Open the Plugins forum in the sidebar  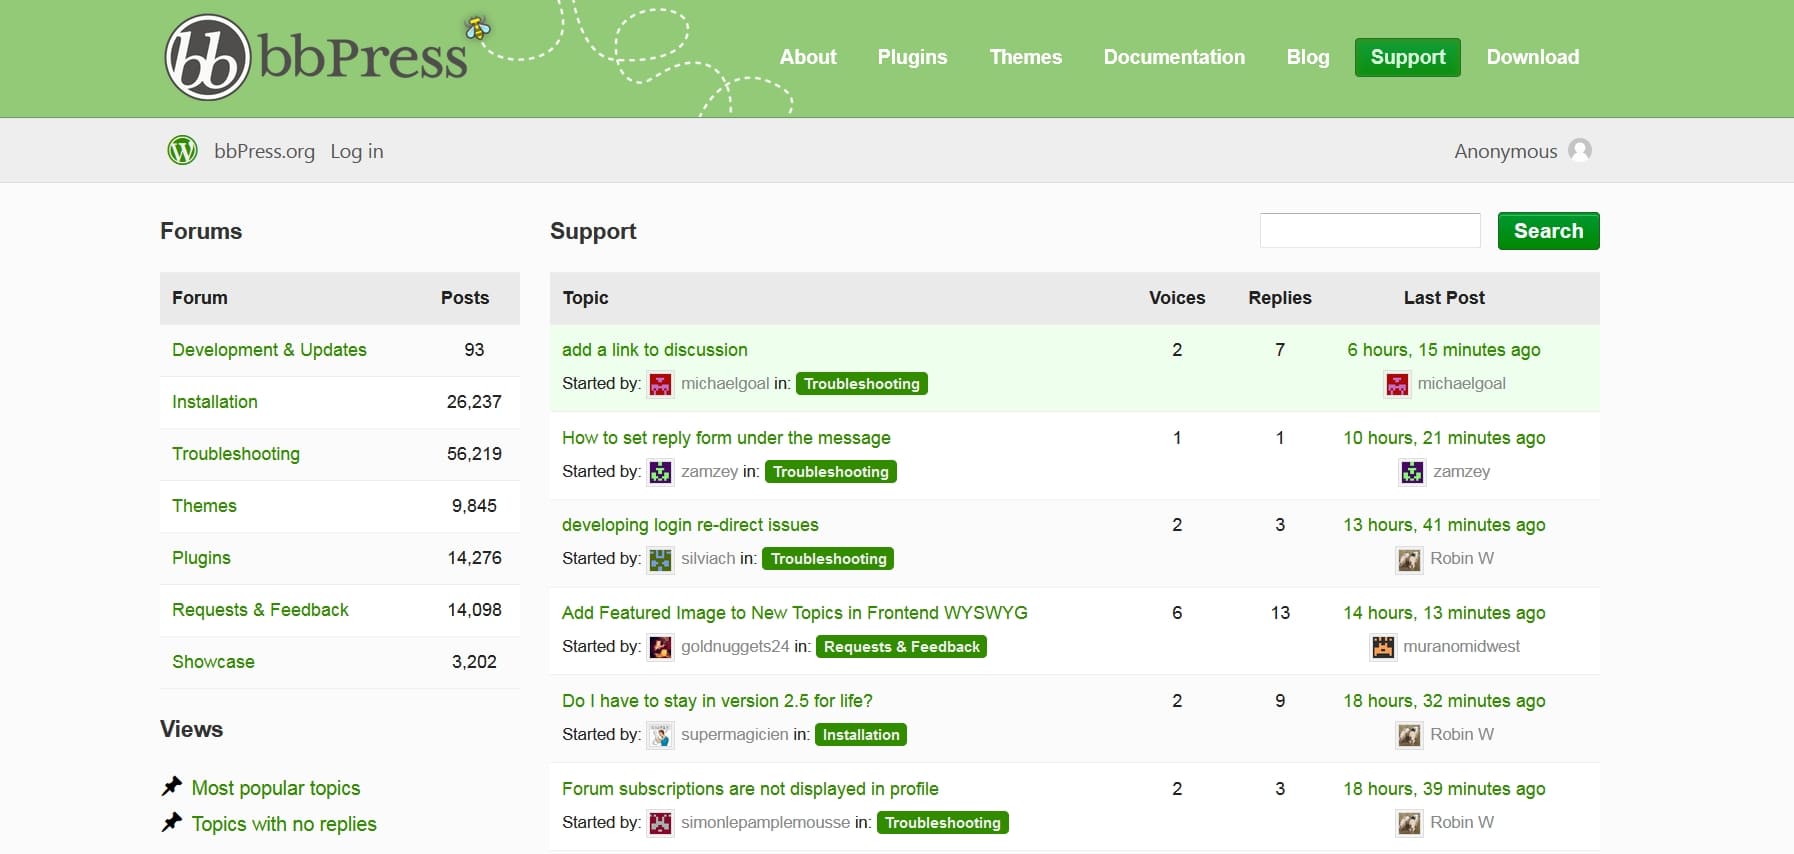tap(201, 558)
